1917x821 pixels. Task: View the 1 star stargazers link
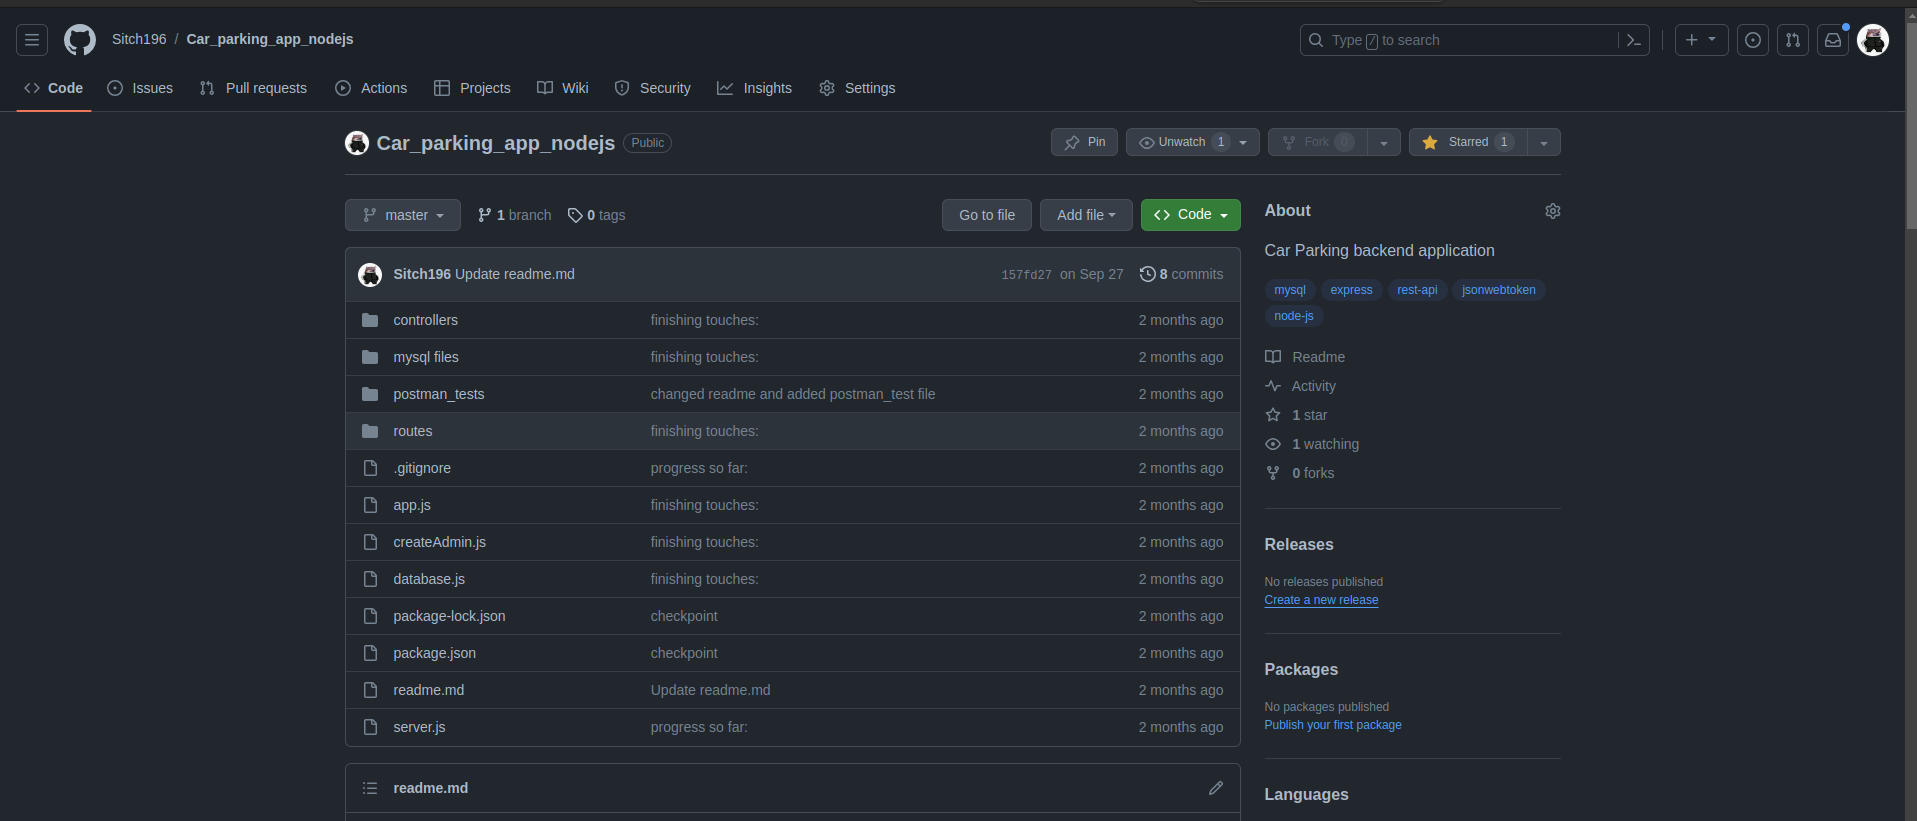click(1297, 415)
